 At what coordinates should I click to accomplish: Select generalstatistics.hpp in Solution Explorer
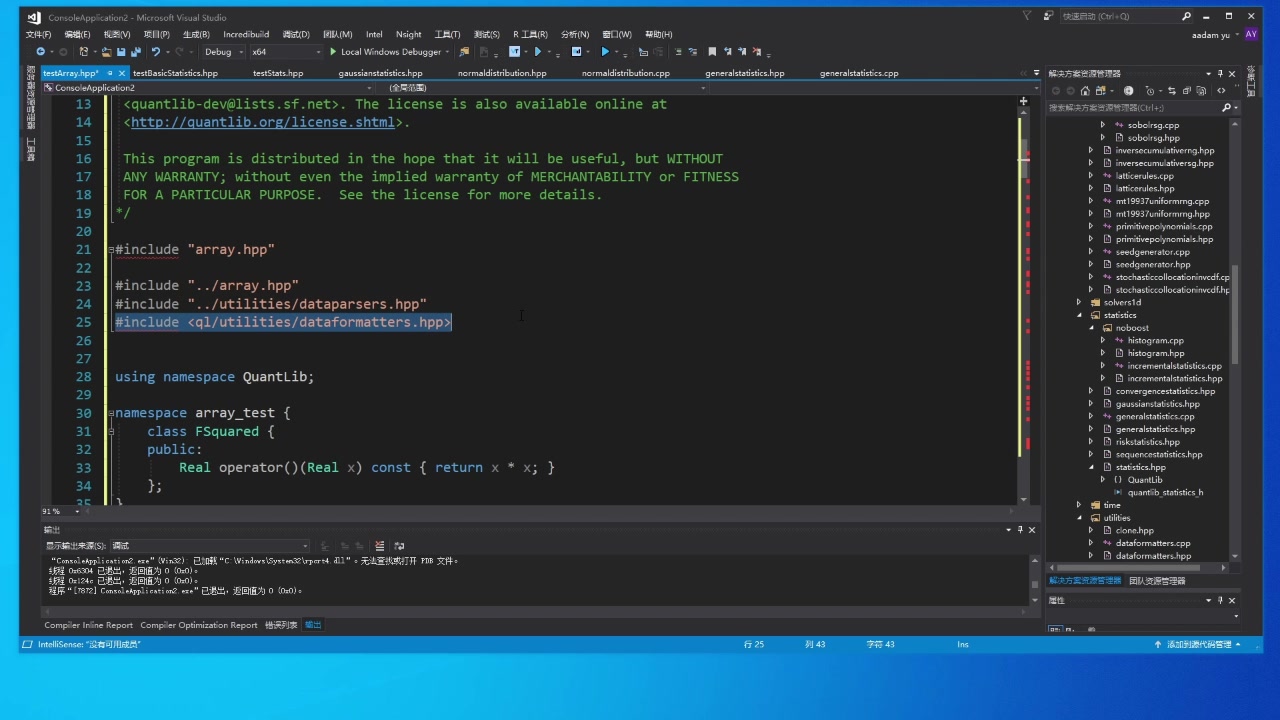[1155, 429]
